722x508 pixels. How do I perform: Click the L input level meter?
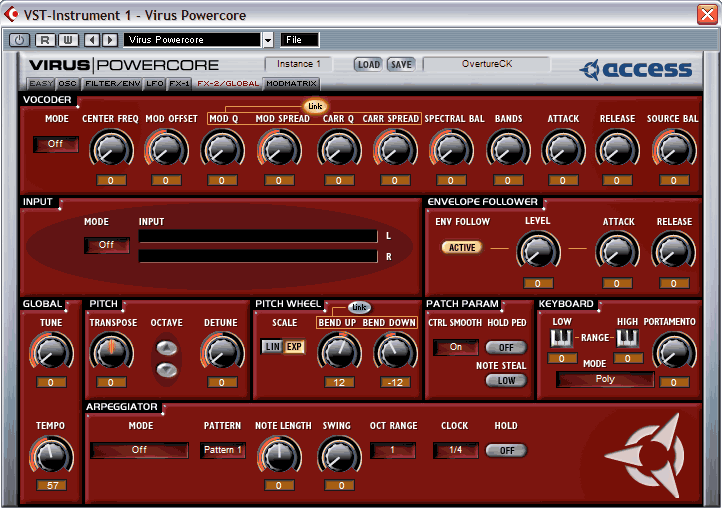(258, 236)
